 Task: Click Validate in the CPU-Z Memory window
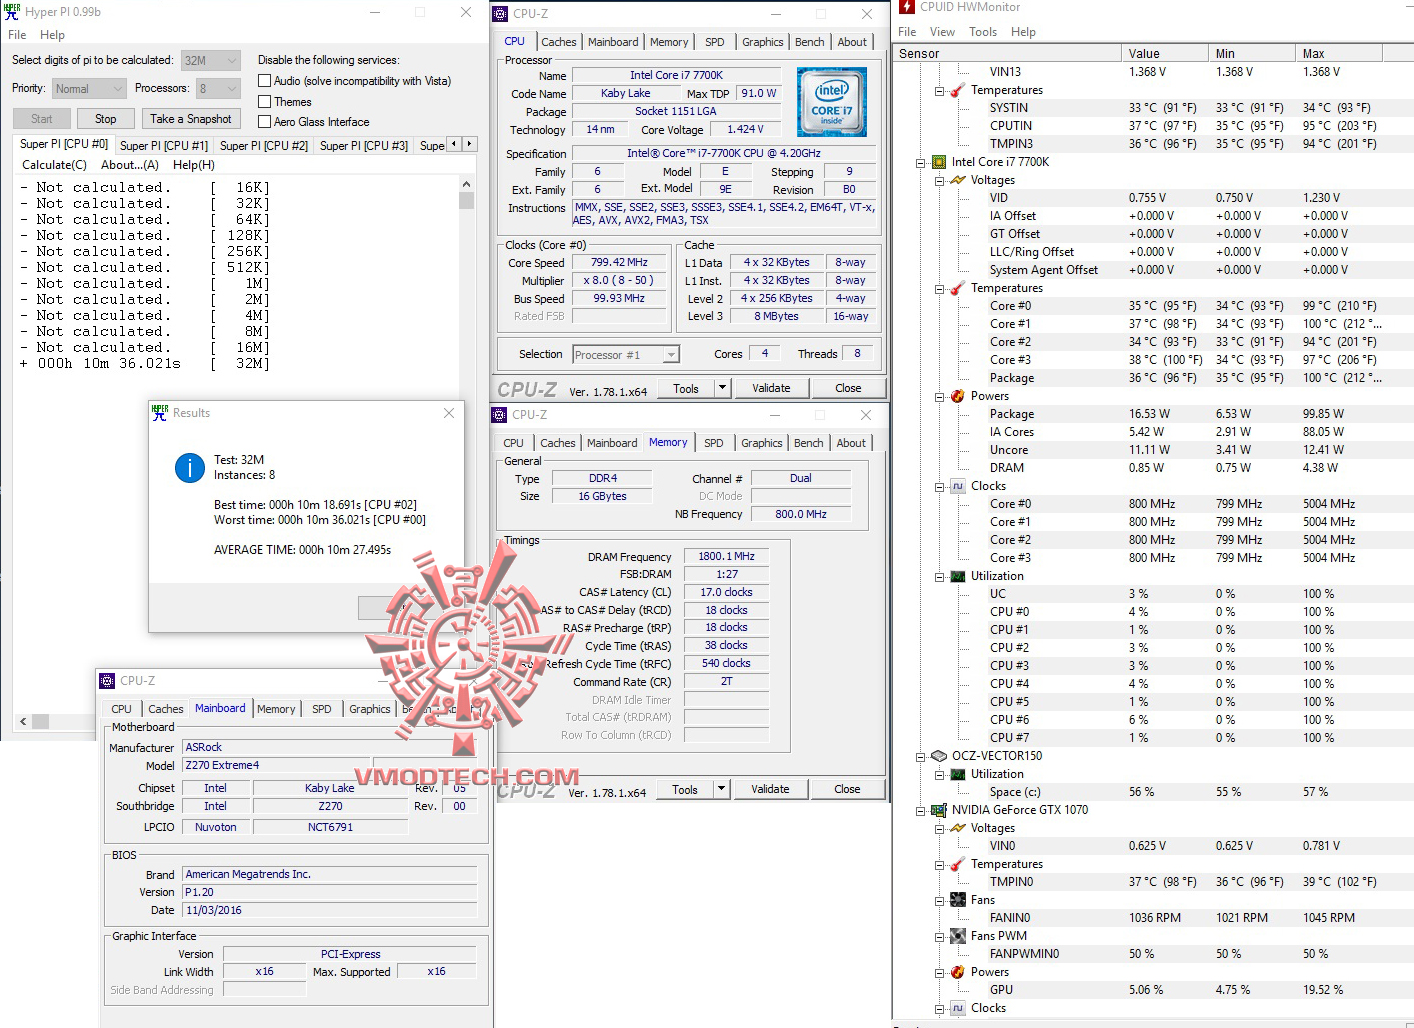coord(770,789)
